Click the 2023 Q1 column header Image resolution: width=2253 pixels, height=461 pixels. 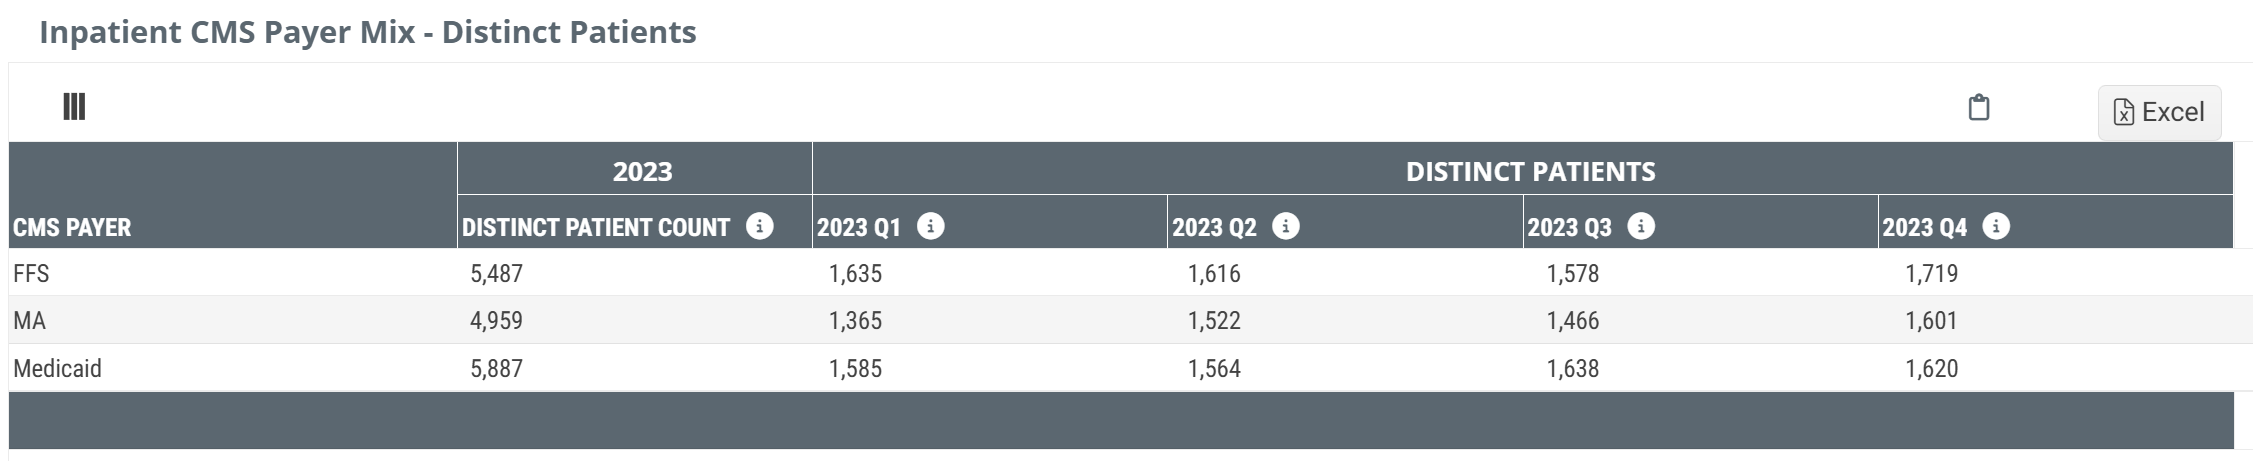[x=858, y=228]
